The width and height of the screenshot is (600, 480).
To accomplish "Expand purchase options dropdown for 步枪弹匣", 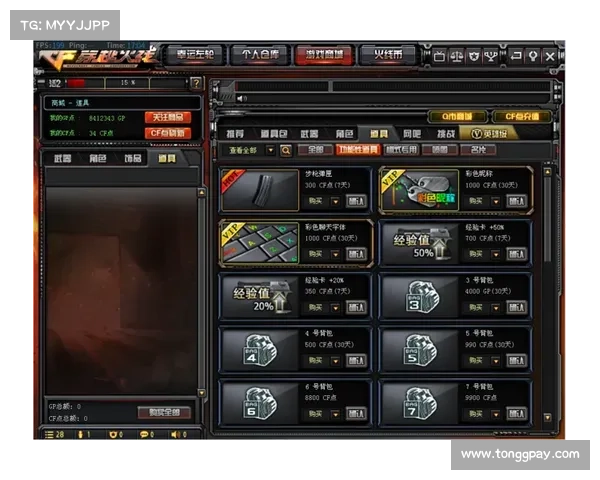I will tap(335, 201).
